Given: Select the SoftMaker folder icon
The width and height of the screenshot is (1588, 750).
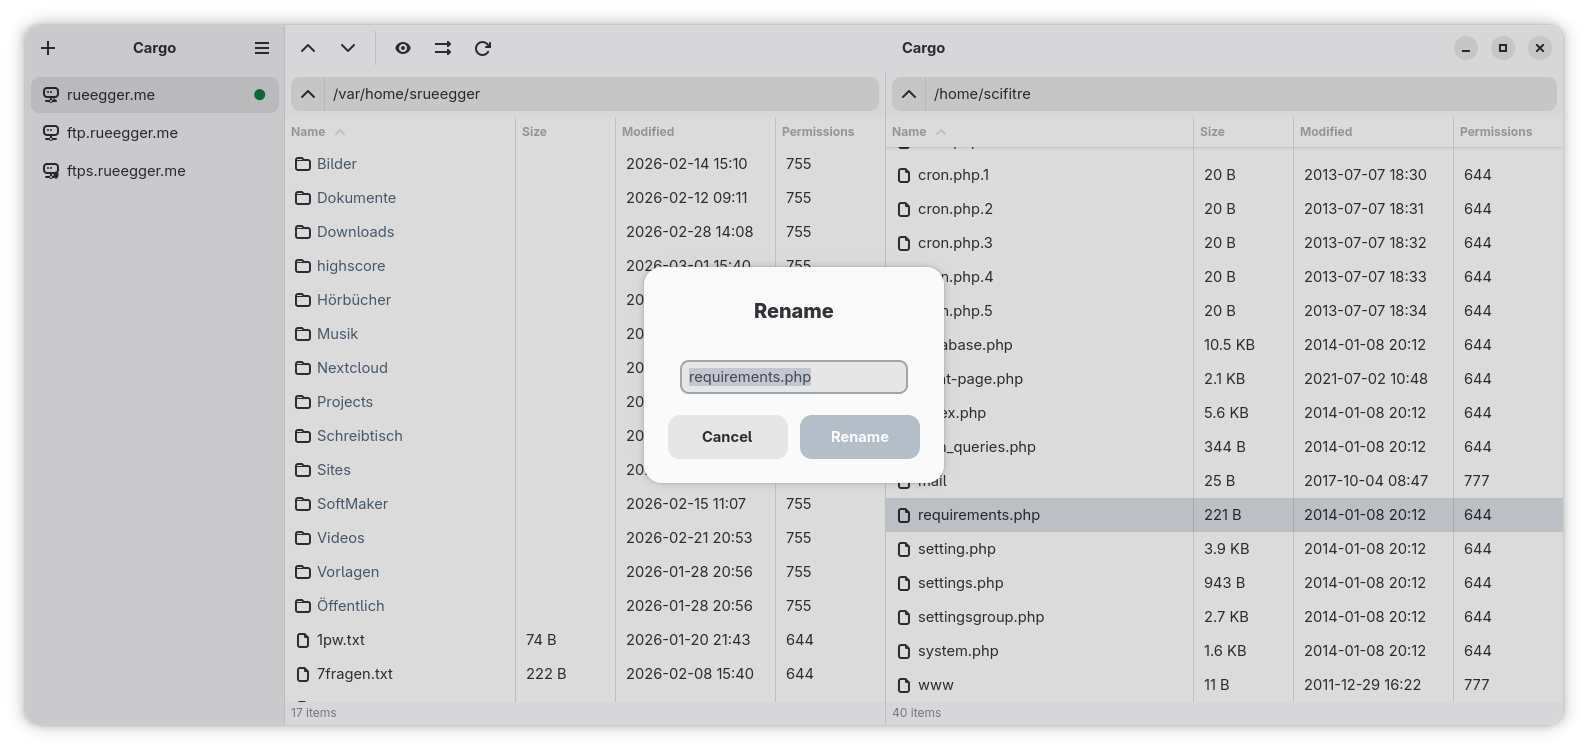Looking at the screenshot, I should pyautogui.click(x=303, y=504).
